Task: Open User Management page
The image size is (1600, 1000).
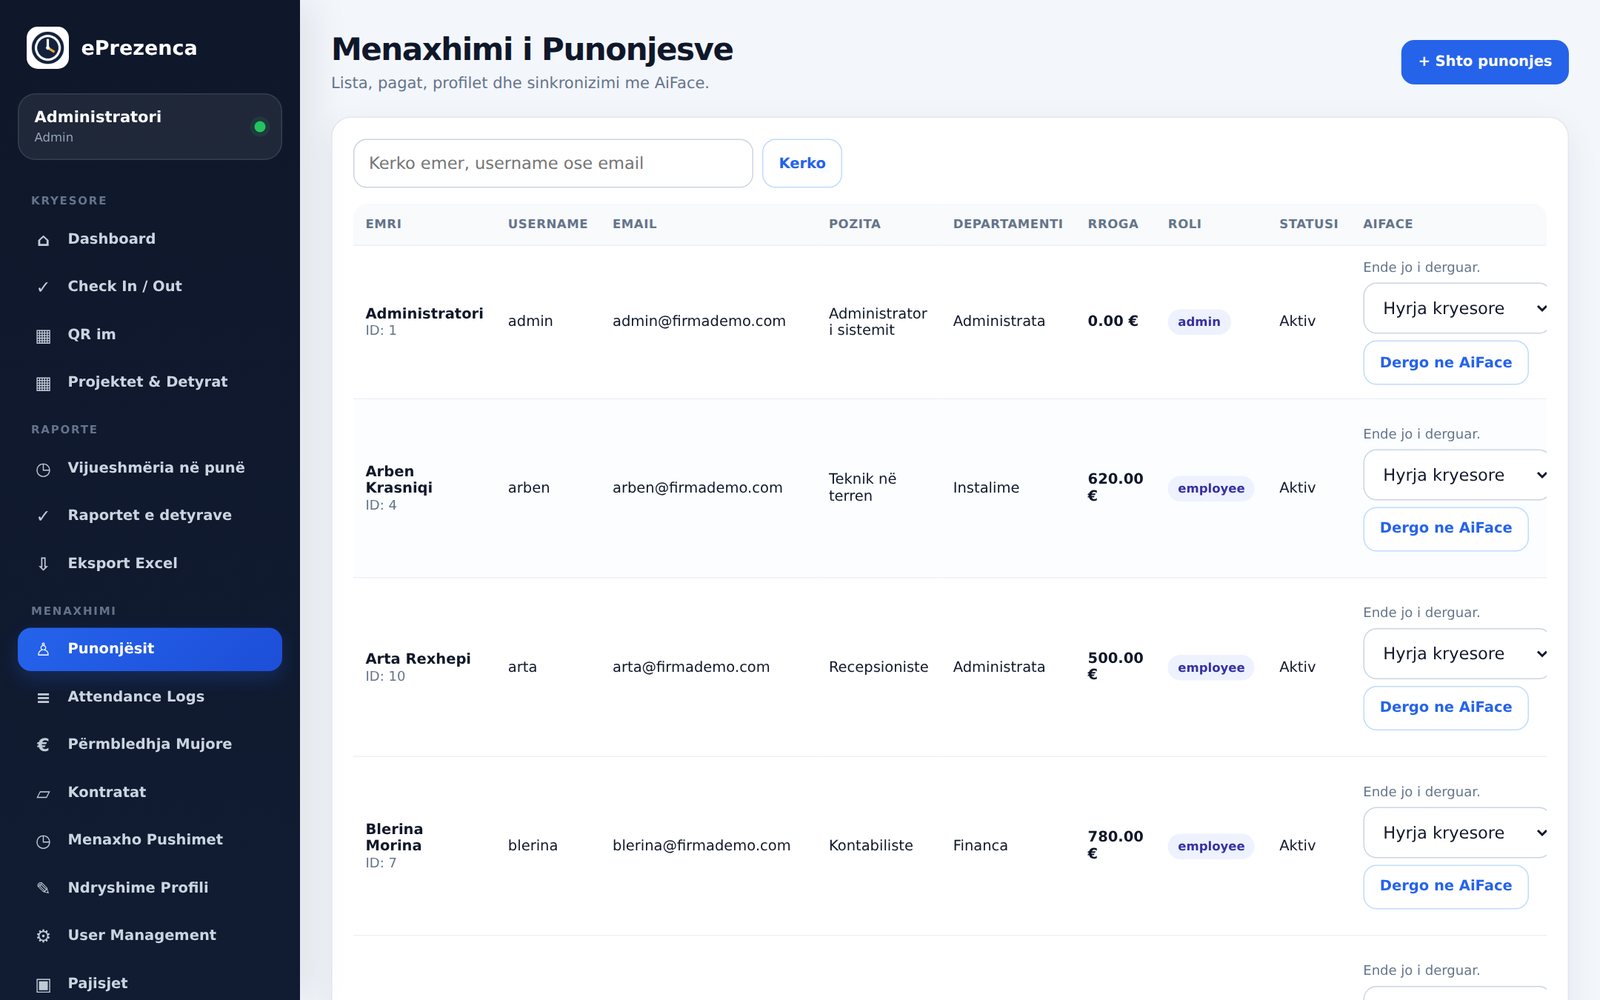Action: coord(150,935)
